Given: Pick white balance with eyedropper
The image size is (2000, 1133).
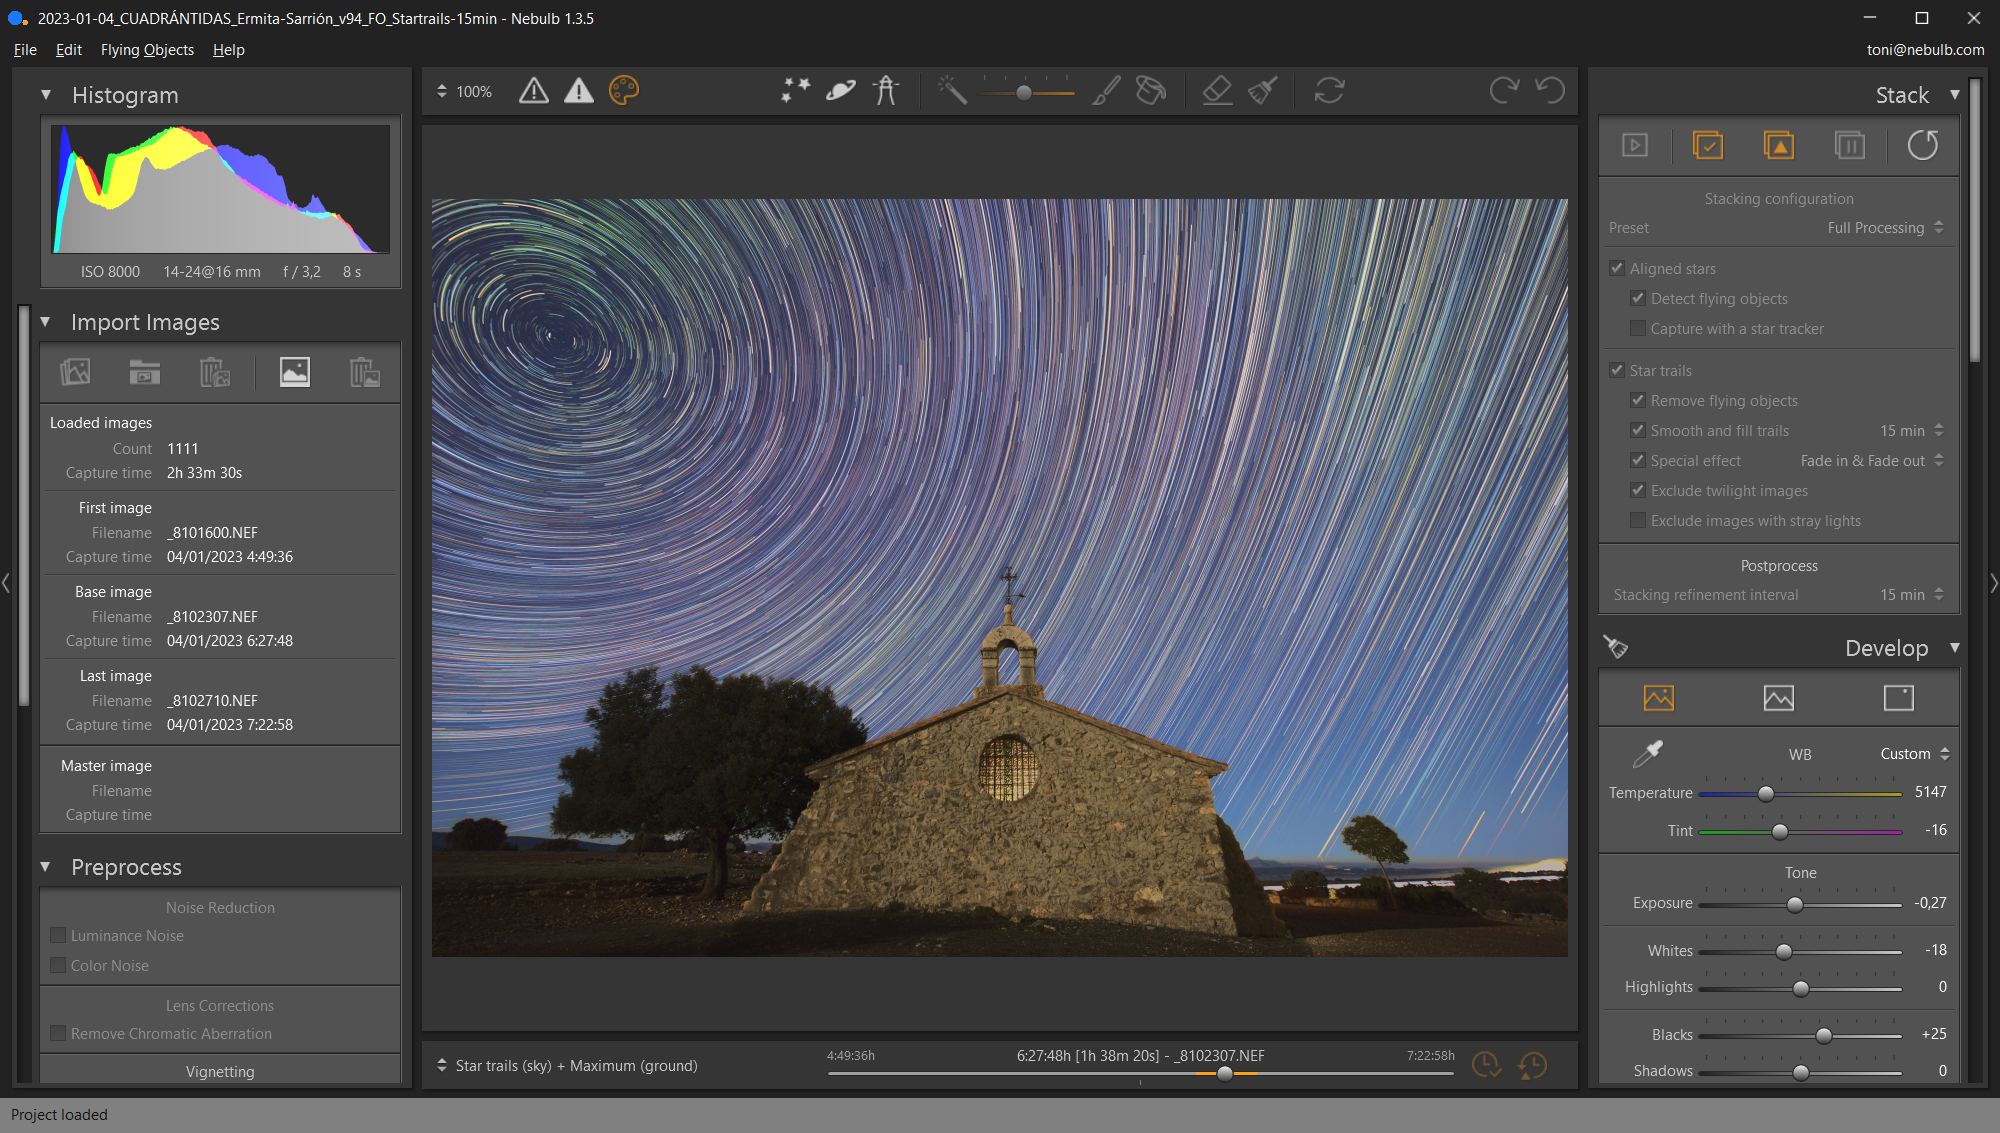Looking at the screenshot, I should (x=1647, y=754).
